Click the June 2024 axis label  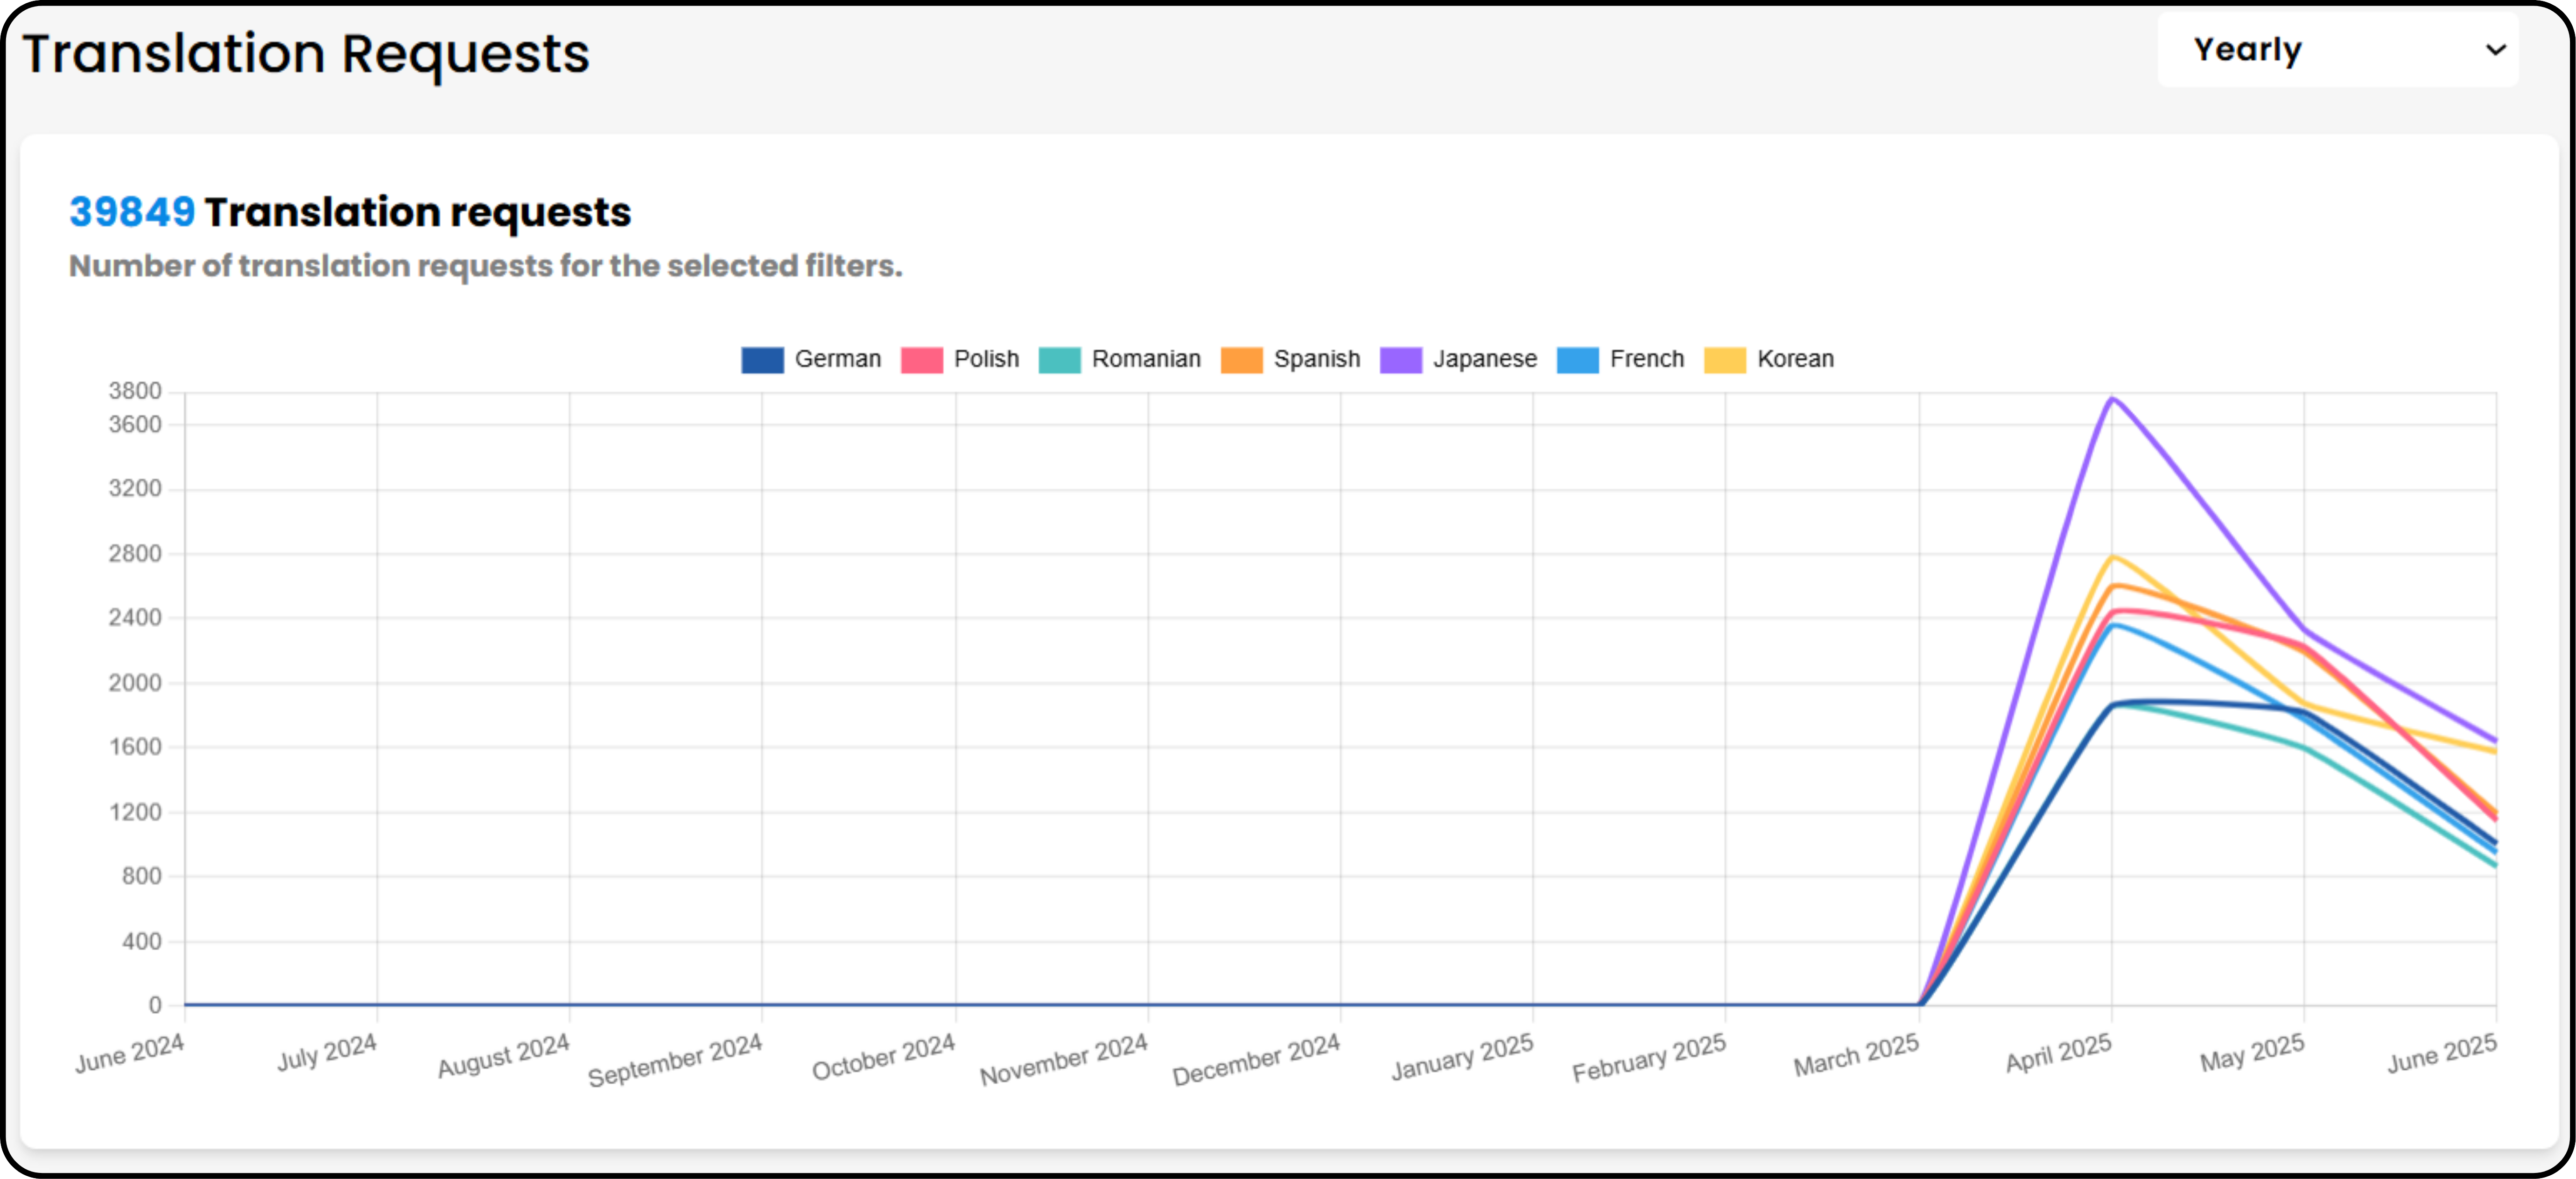(x=129, y=1054)
